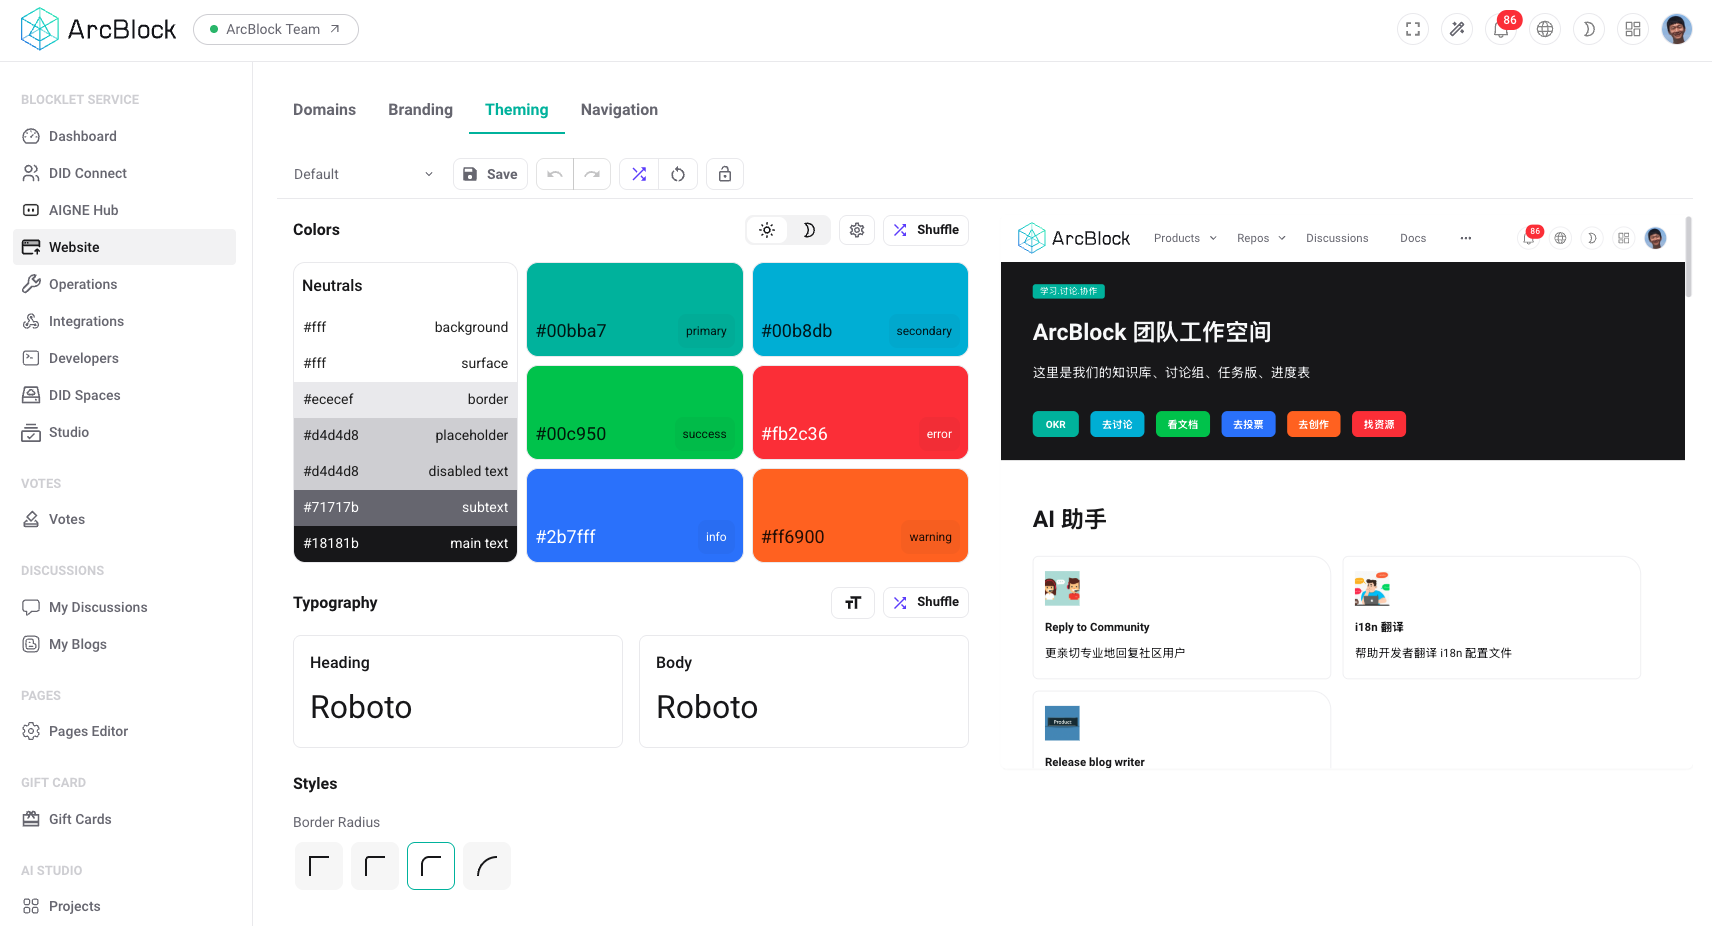Screen dimensions: 1712x926
Task: Undo the last theme change
Action: pyautogui.click(x=555, y=173)
